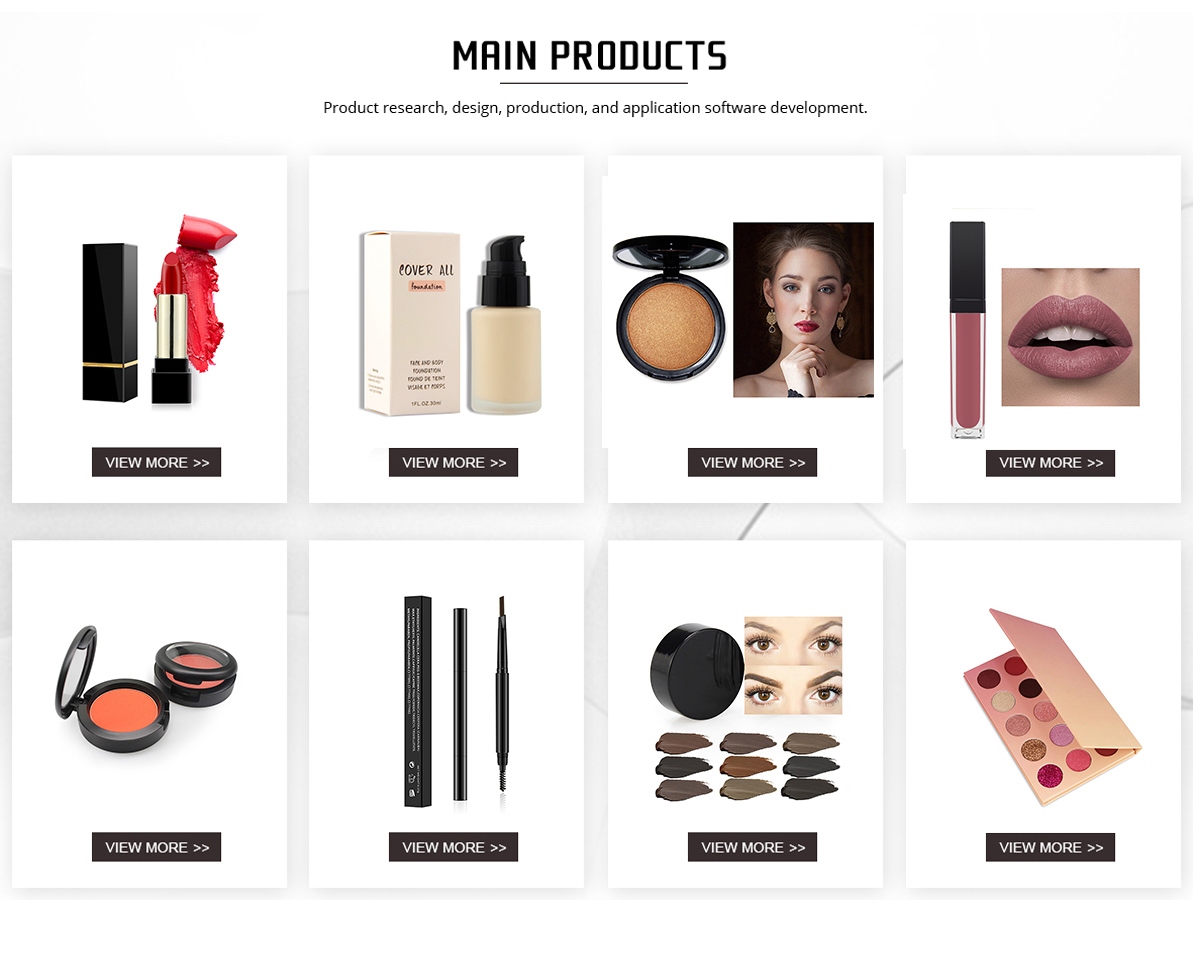The image size is (1200, 954).
Task: Select the bronze highlighter compact image
Action: point(670,310)
